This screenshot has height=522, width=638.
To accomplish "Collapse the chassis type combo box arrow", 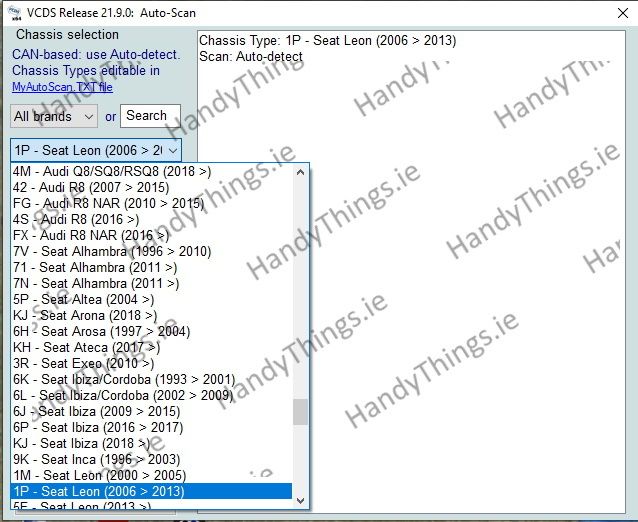I will point(173,151).
